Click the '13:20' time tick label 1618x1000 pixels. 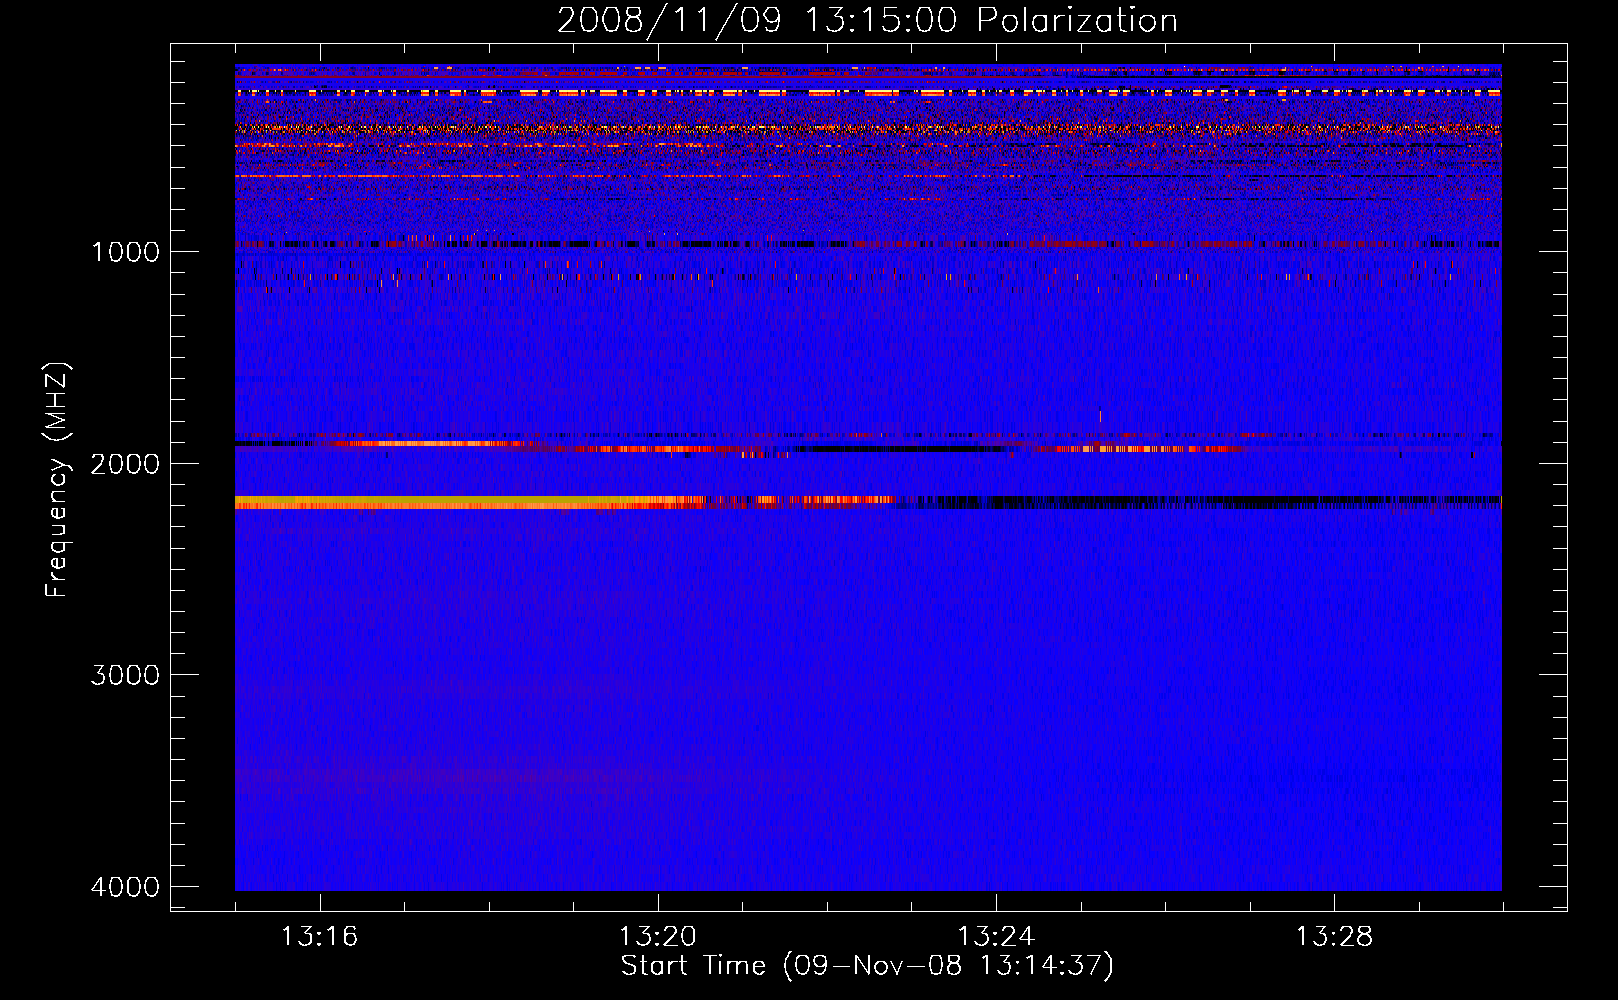tap(657, 937)
